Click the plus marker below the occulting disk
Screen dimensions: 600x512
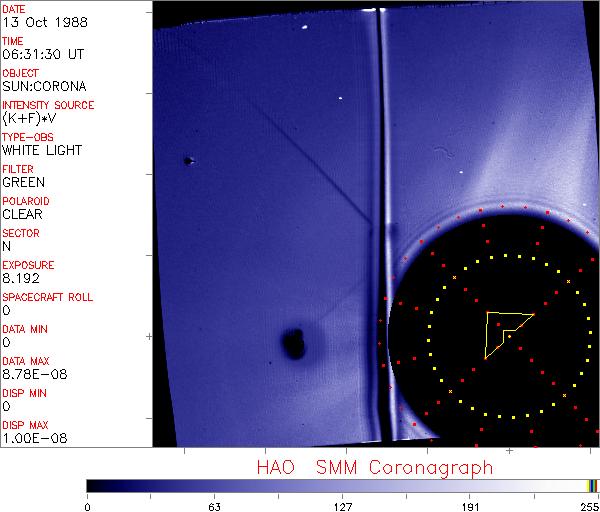click(x=509, y=451)
